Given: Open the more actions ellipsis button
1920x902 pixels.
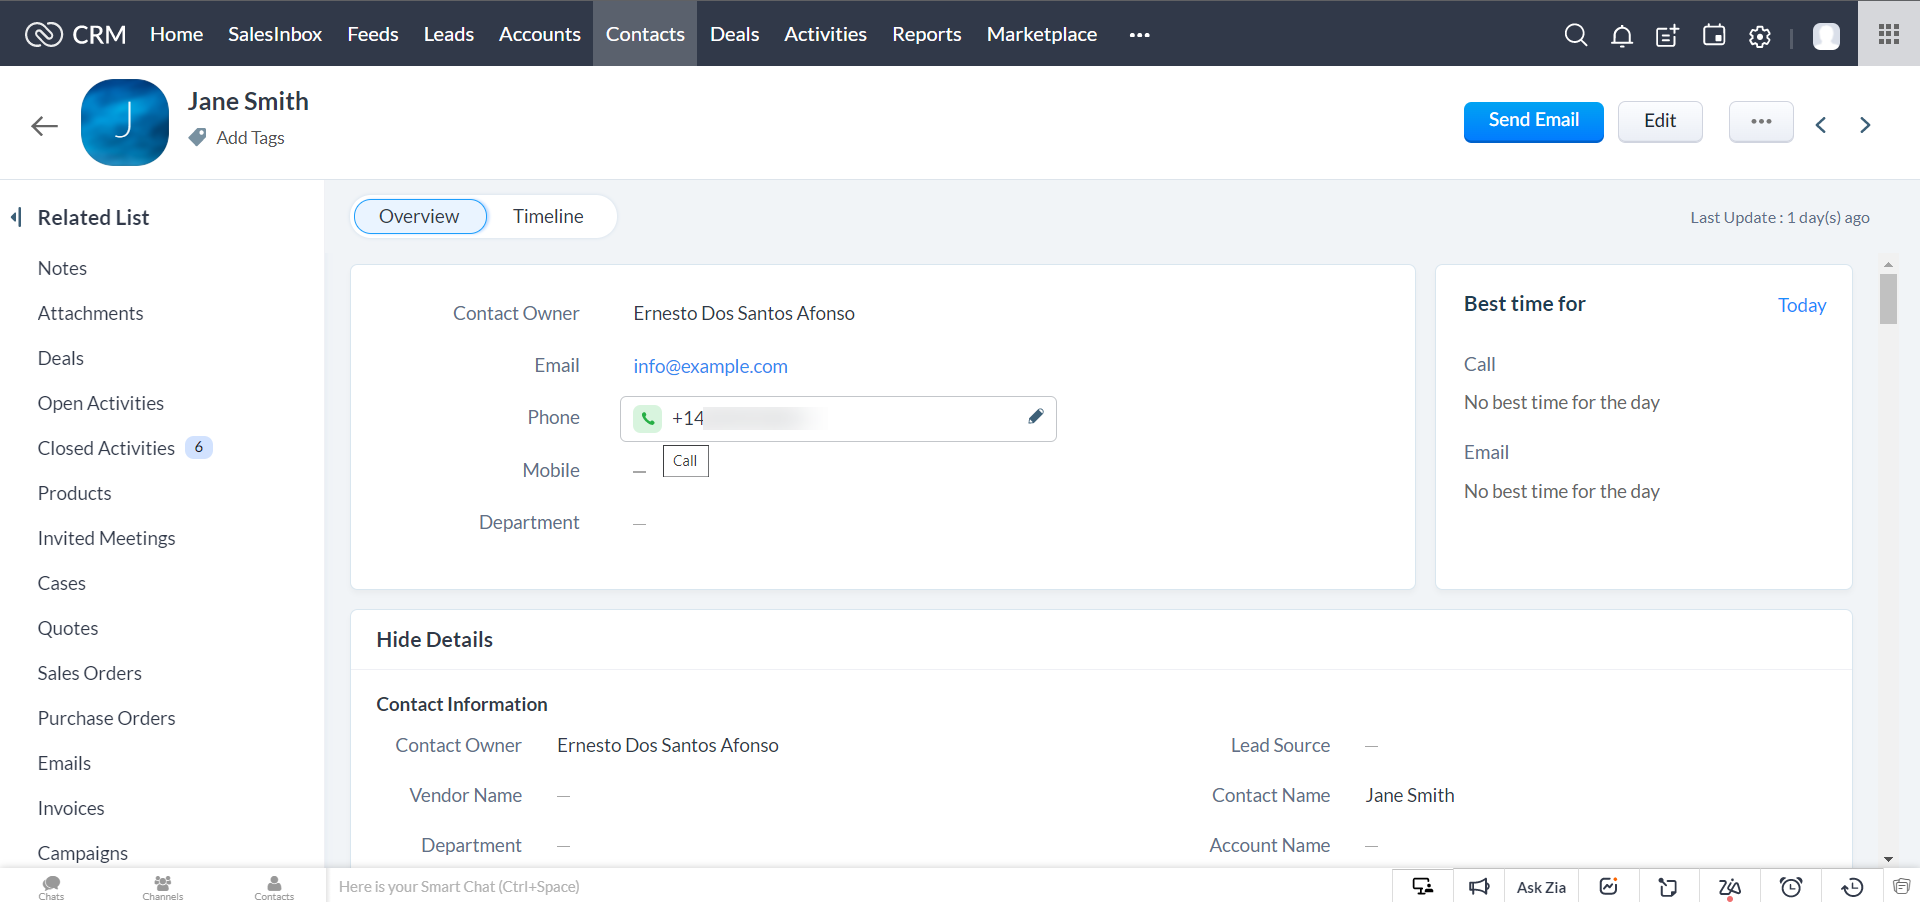Looking at the screenshot, I should 1761,121.
